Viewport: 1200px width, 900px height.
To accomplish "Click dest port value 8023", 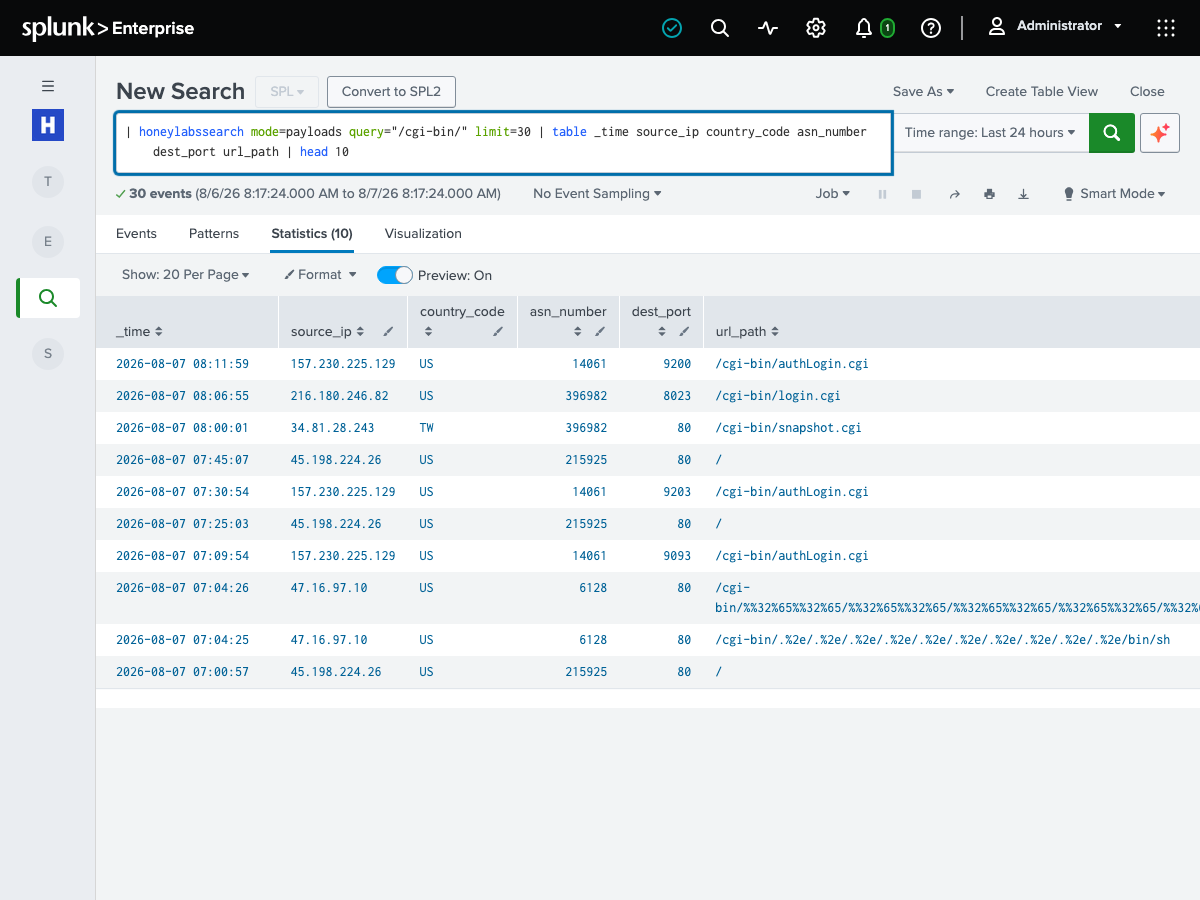I will pos(676,396).
